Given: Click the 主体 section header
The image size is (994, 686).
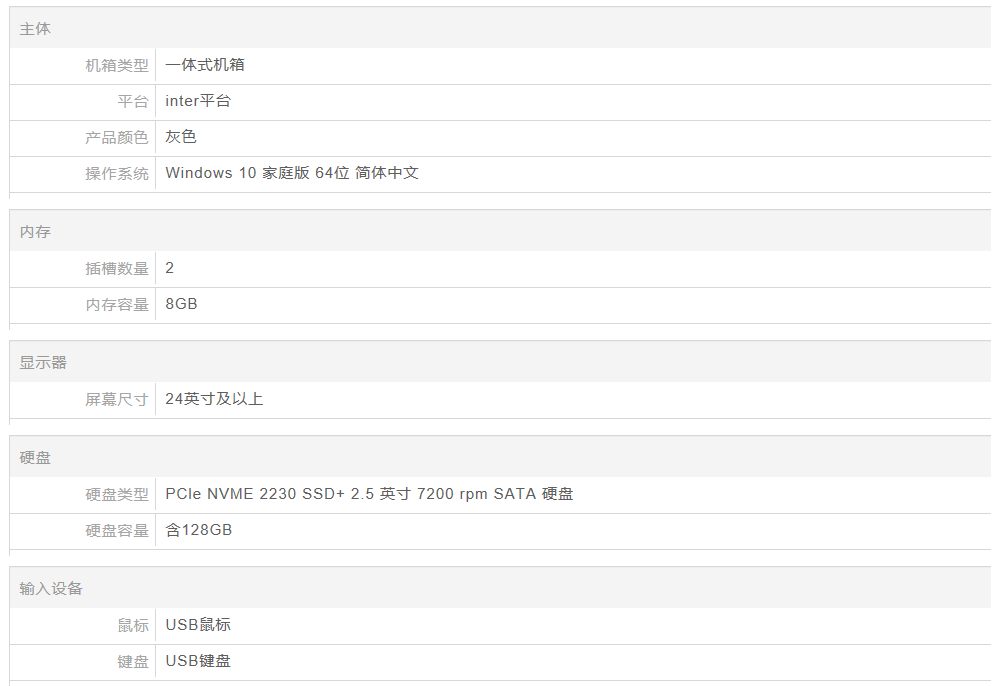Looking at the screenshot, I should pos(35,29).
